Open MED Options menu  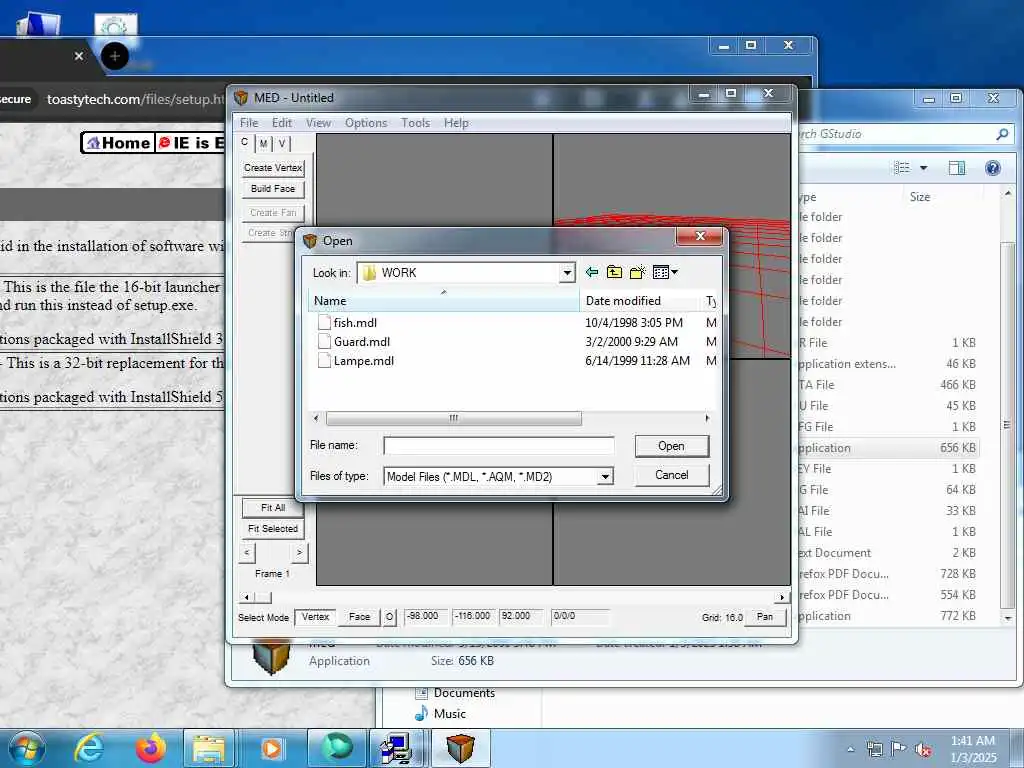tap(366, 123)
